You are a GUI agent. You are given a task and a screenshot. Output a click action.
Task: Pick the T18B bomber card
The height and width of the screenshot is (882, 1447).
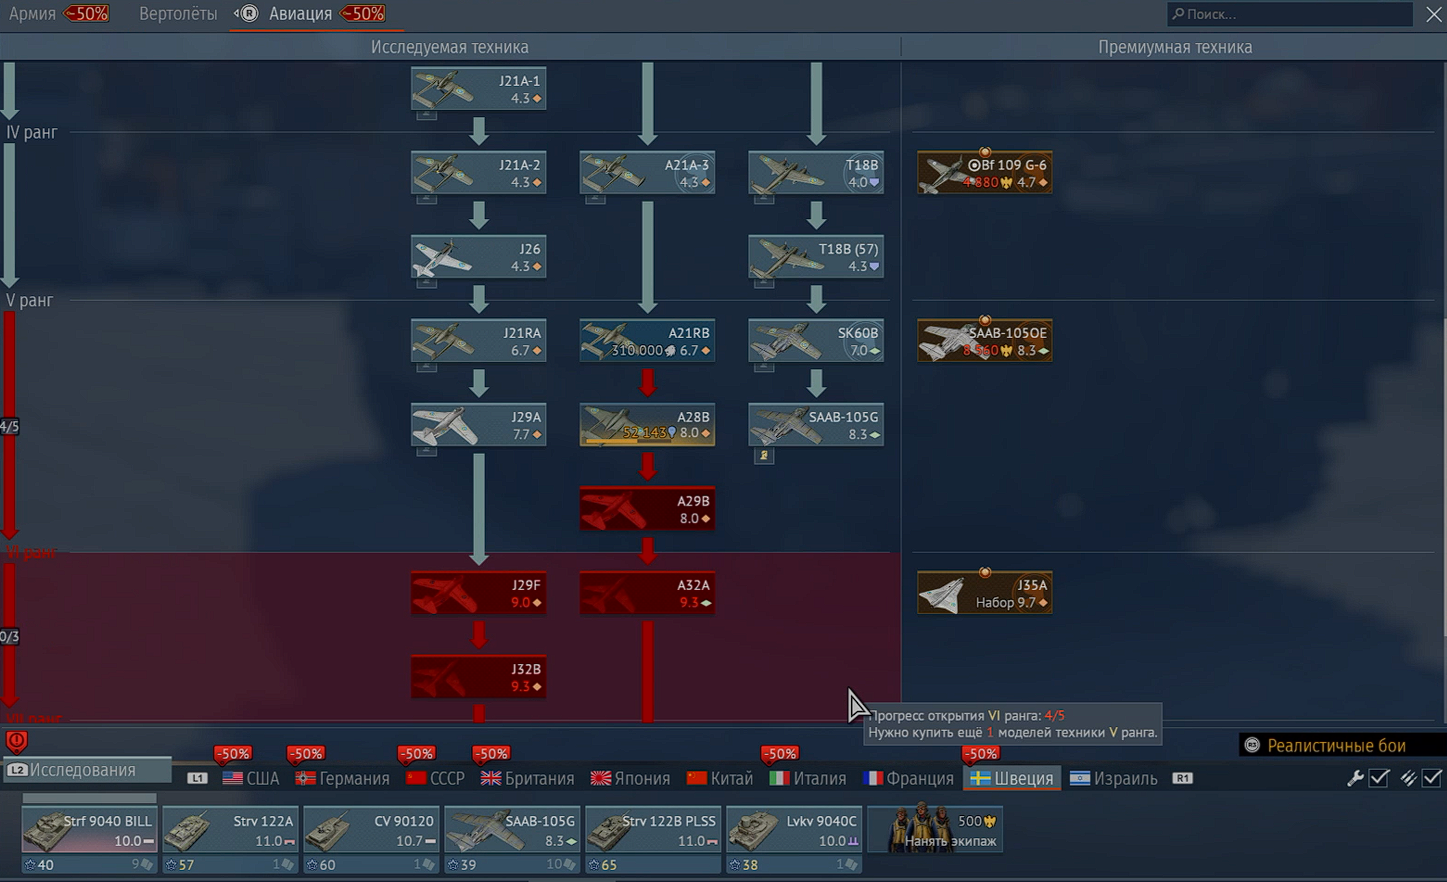coord(816,173)
